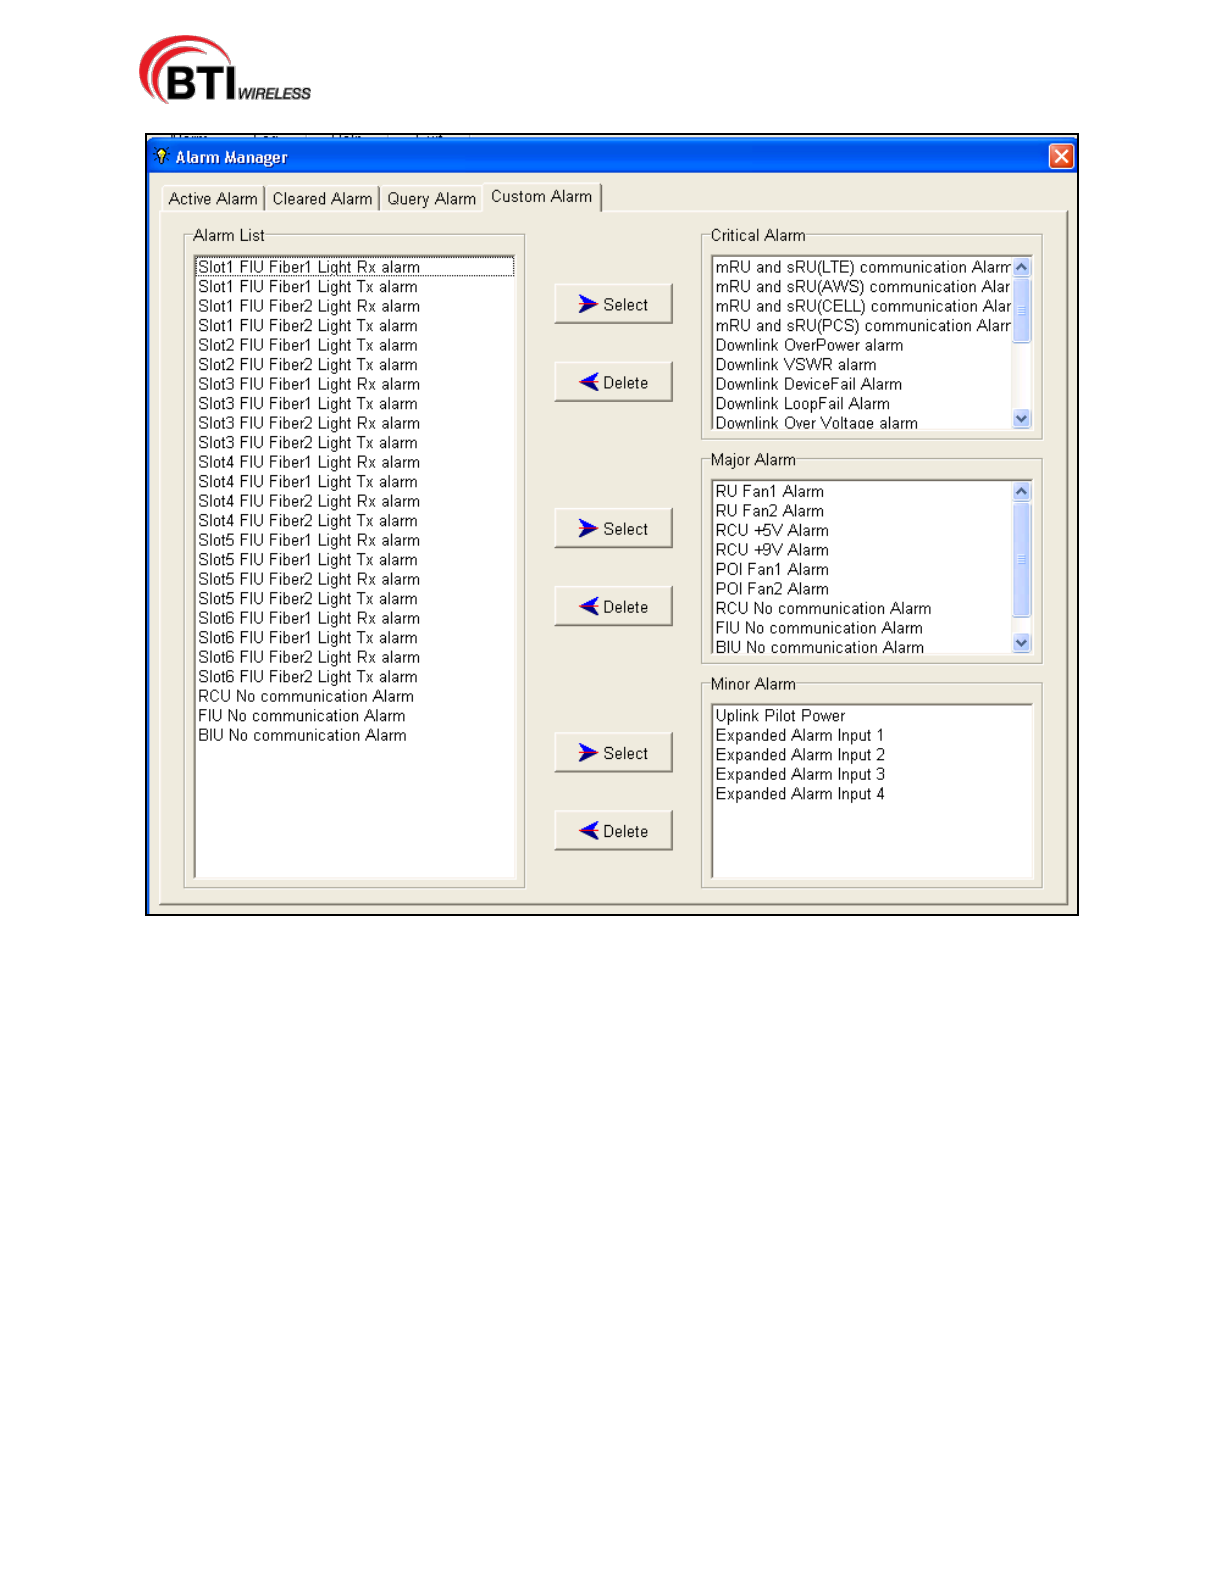The height and width of the screenshot is (1584, 1224).
Task: Open the Cleared Alarm tab
Action: (322, 199)
